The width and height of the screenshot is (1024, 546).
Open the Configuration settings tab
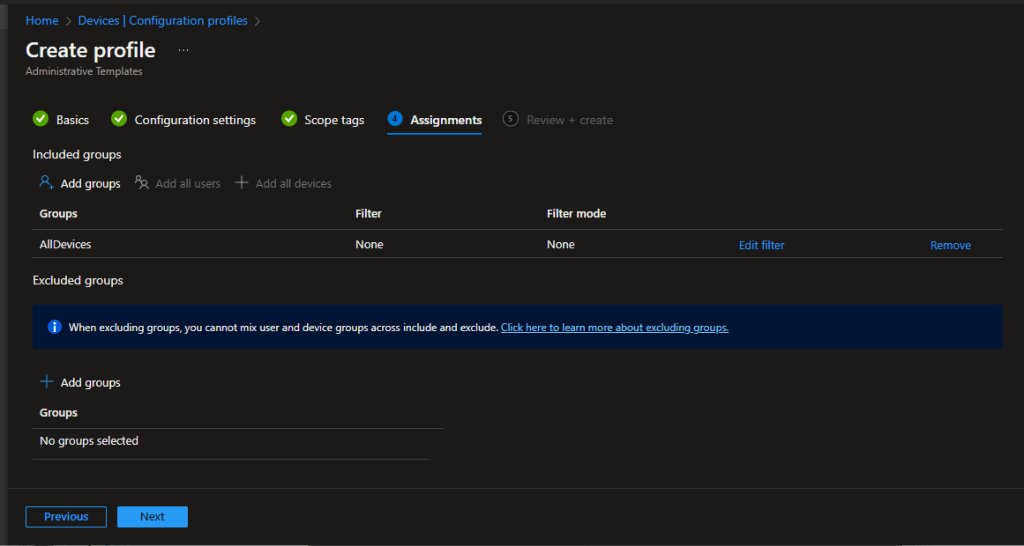195,120
